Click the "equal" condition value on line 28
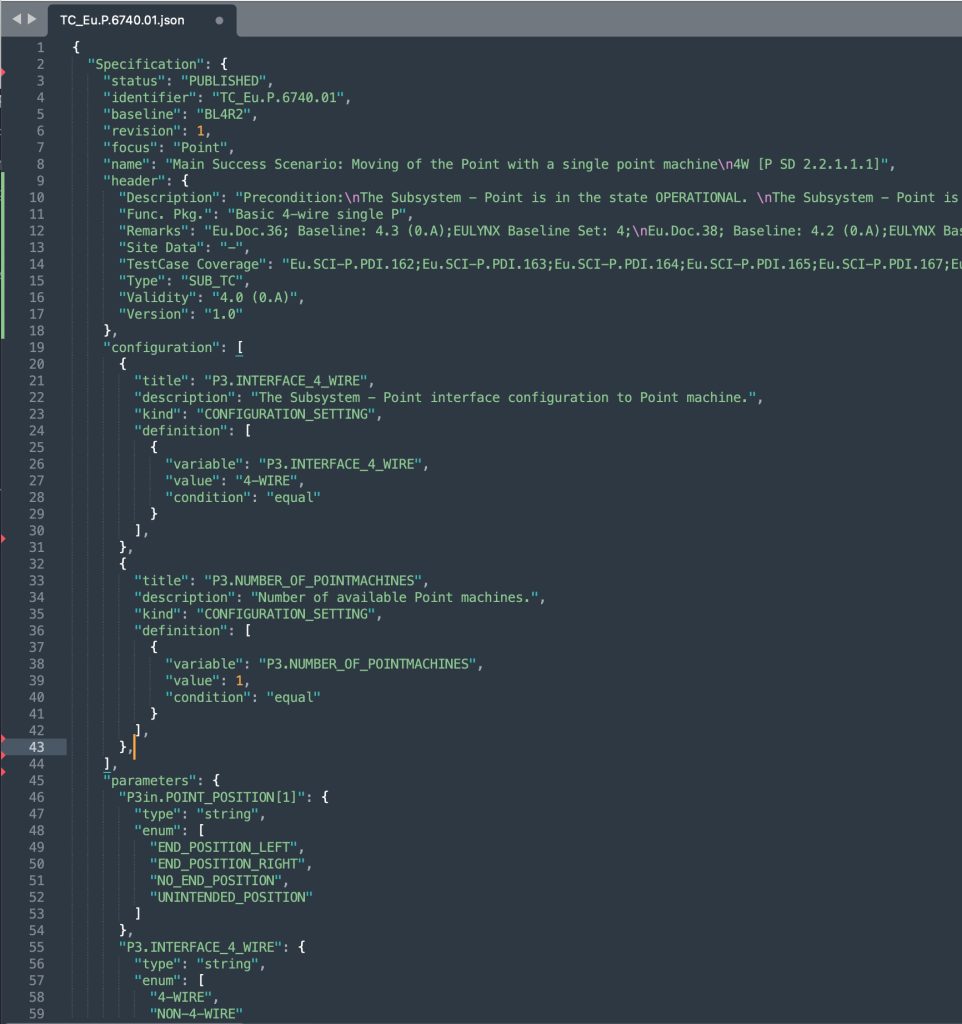The image size is (962, 1024). pyautogui.click(x=293, y=497)
